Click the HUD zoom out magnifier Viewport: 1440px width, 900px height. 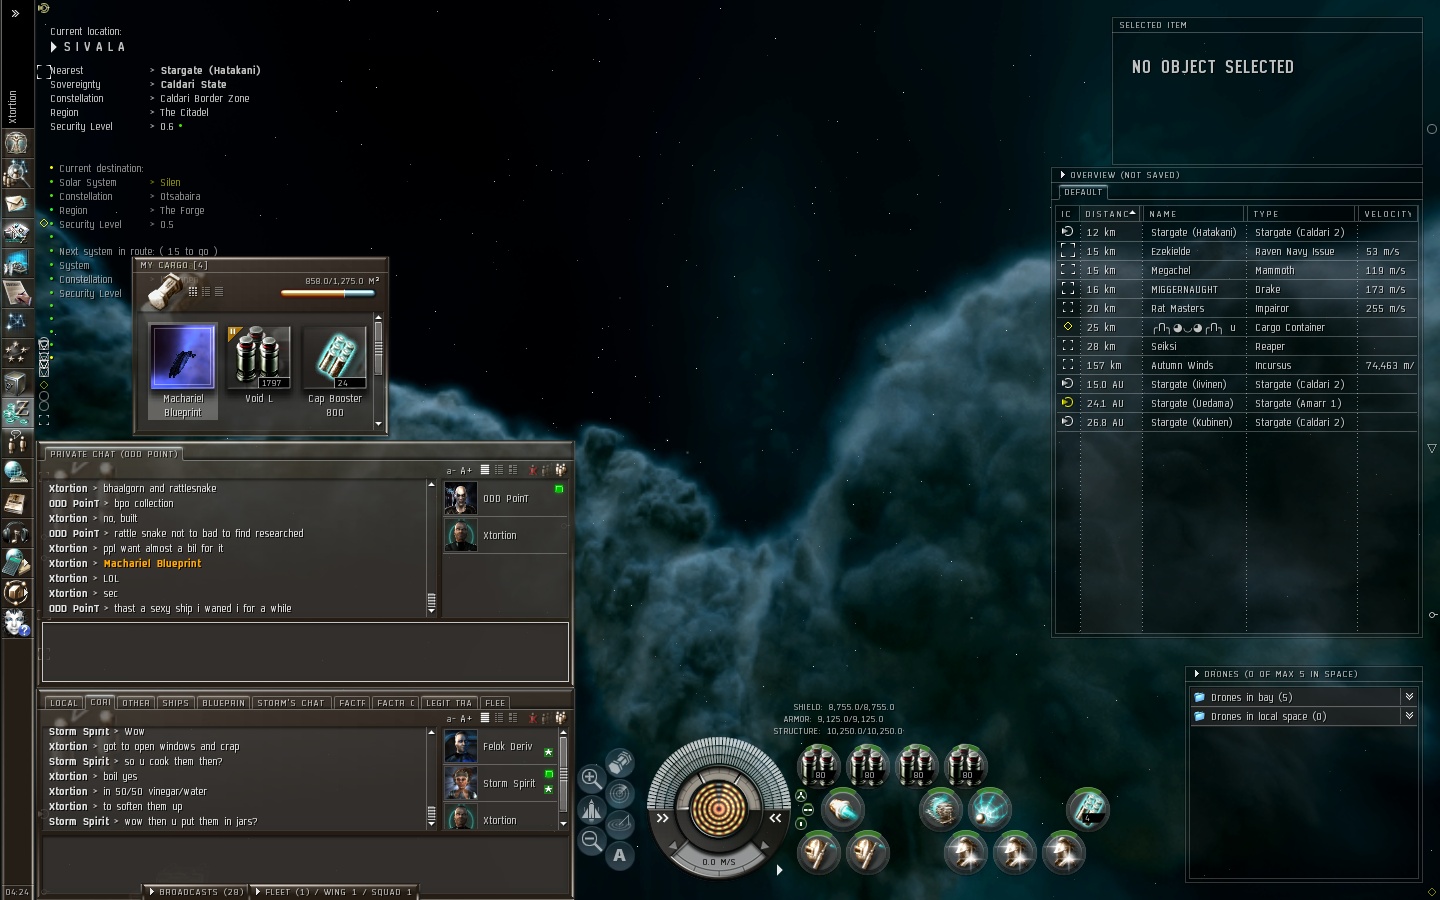click(x=591, y=841)
